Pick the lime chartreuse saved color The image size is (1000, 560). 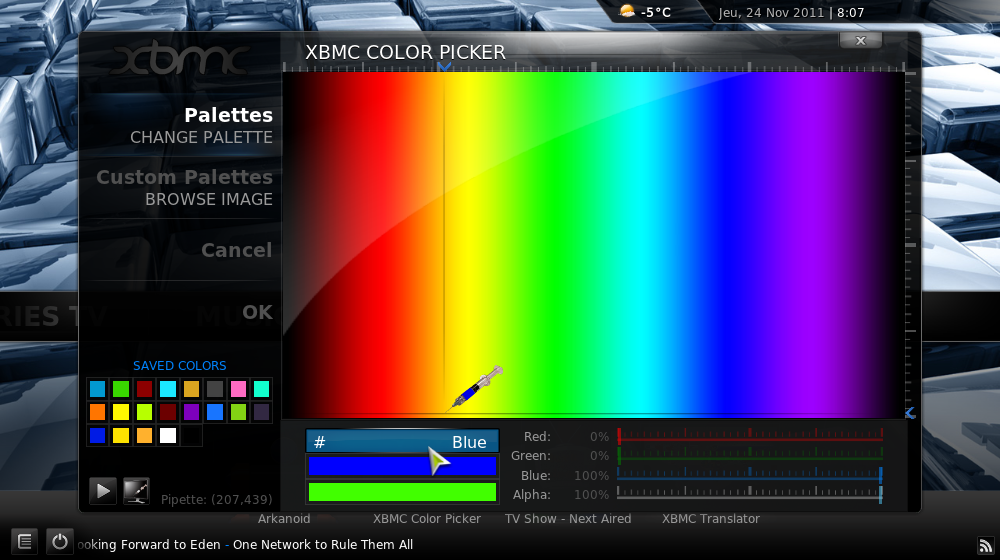[144, 412]
